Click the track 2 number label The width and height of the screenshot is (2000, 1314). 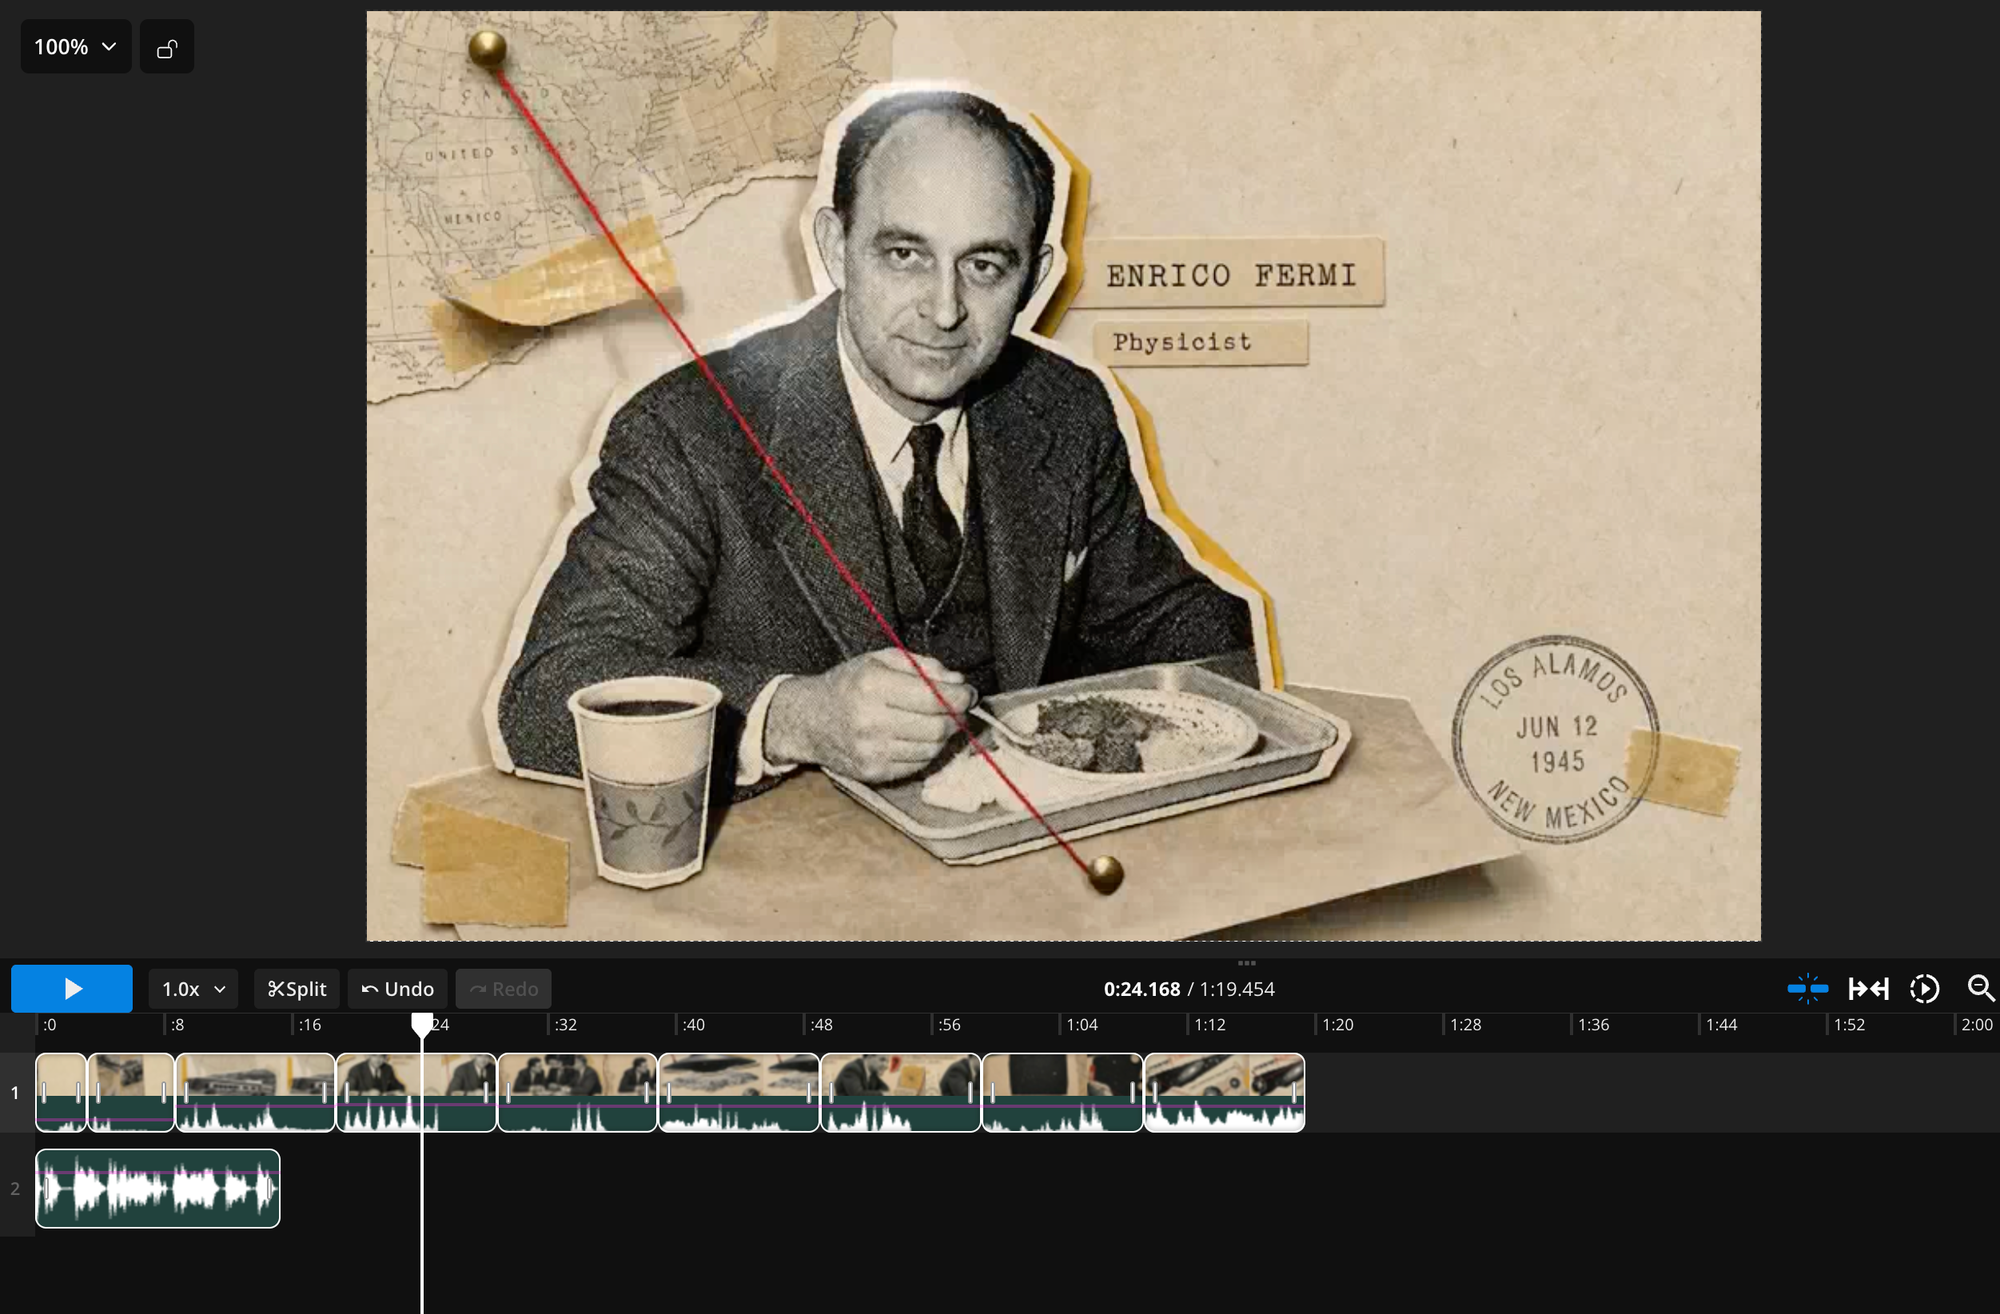point(15,1189)
